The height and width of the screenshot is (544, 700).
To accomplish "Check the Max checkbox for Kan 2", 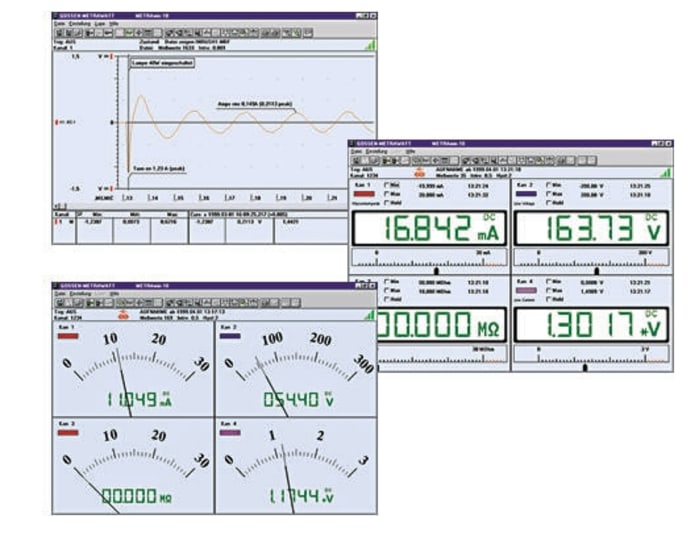I will point(548,195).
